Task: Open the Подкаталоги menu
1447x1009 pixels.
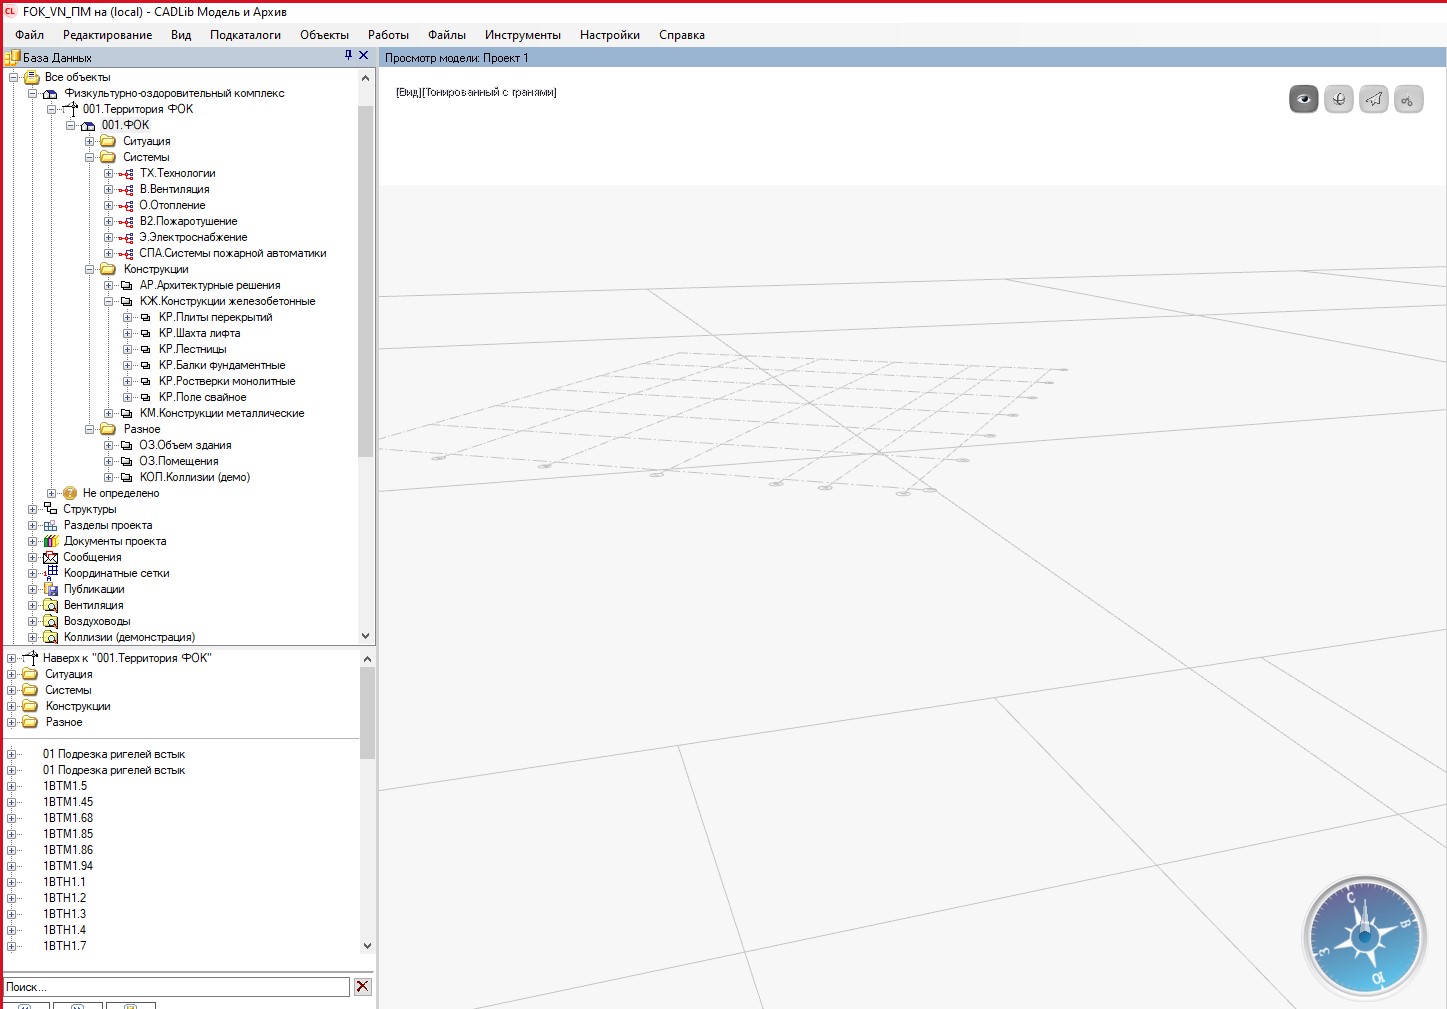Action: tap(245, 35)
